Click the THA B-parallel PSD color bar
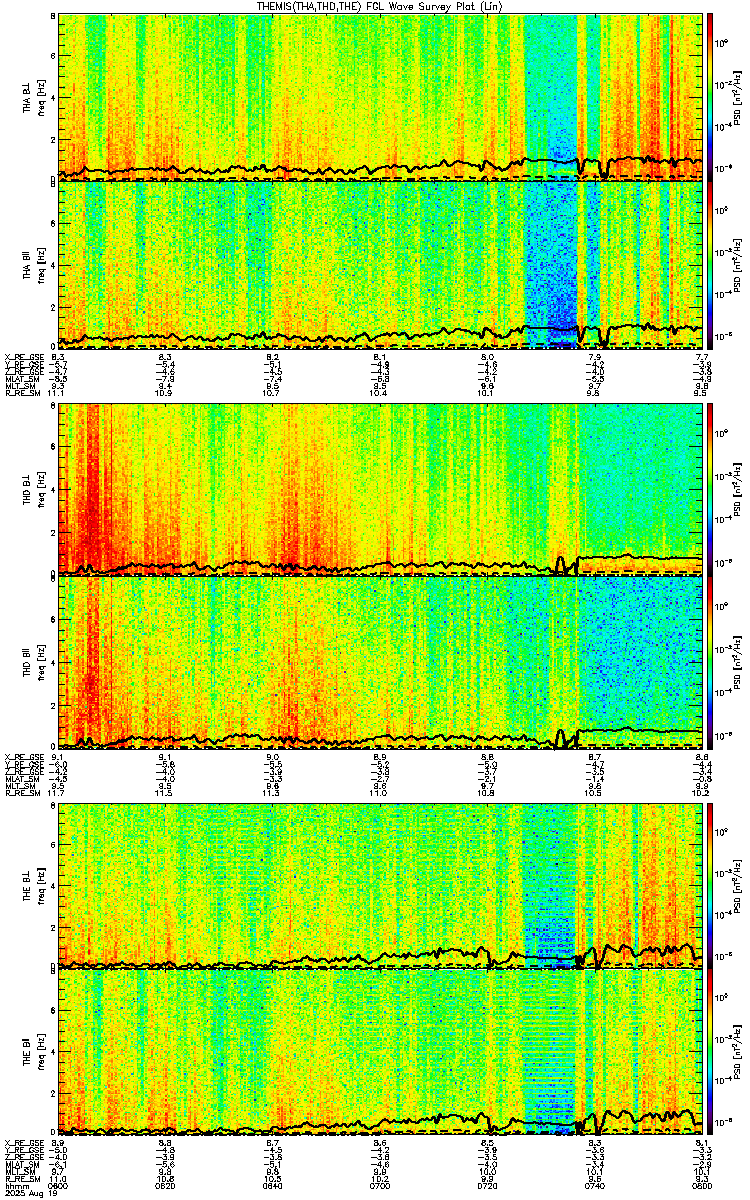The width and height of the screenshot is (750, 1200). 710,264
